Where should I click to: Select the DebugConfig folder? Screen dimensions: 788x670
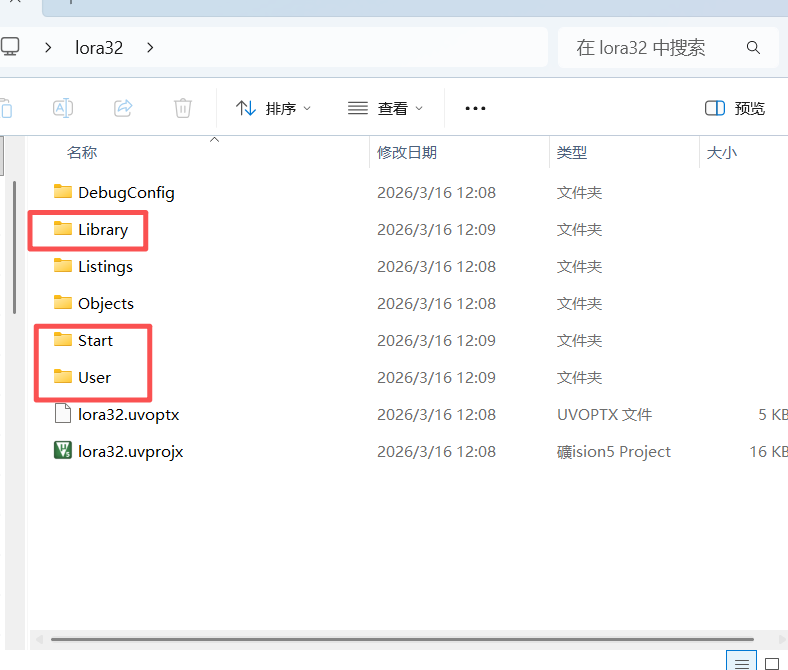(126, 193)
